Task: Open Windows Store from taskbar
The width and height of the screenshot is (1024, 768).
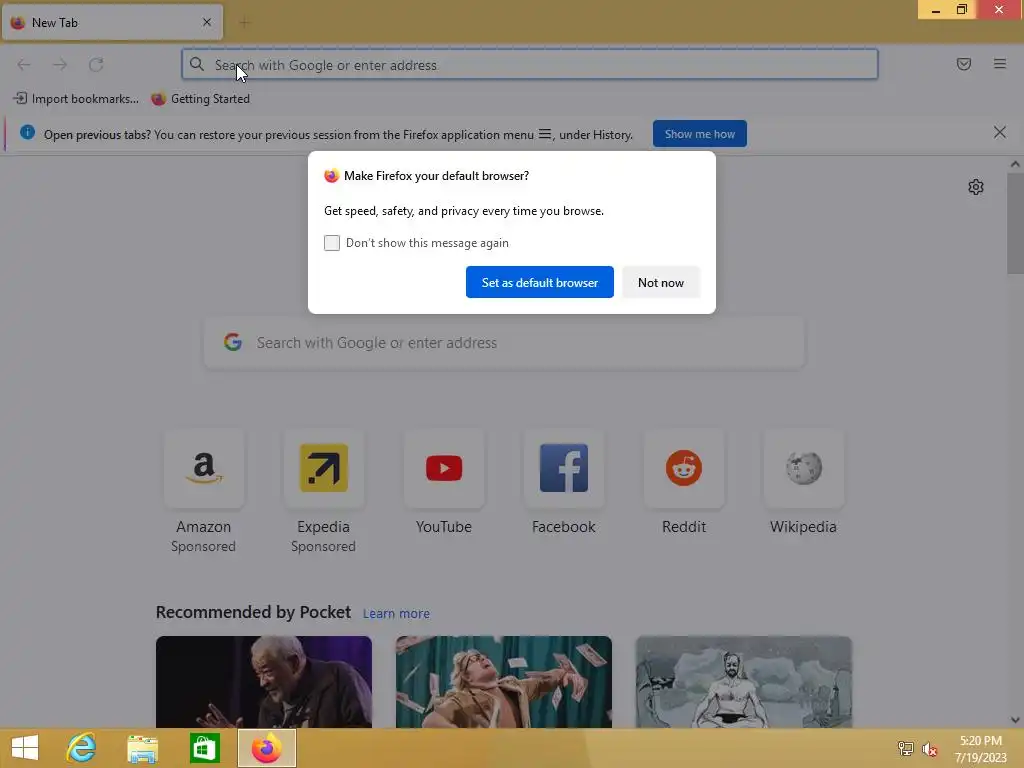Action: coord(204,748)
